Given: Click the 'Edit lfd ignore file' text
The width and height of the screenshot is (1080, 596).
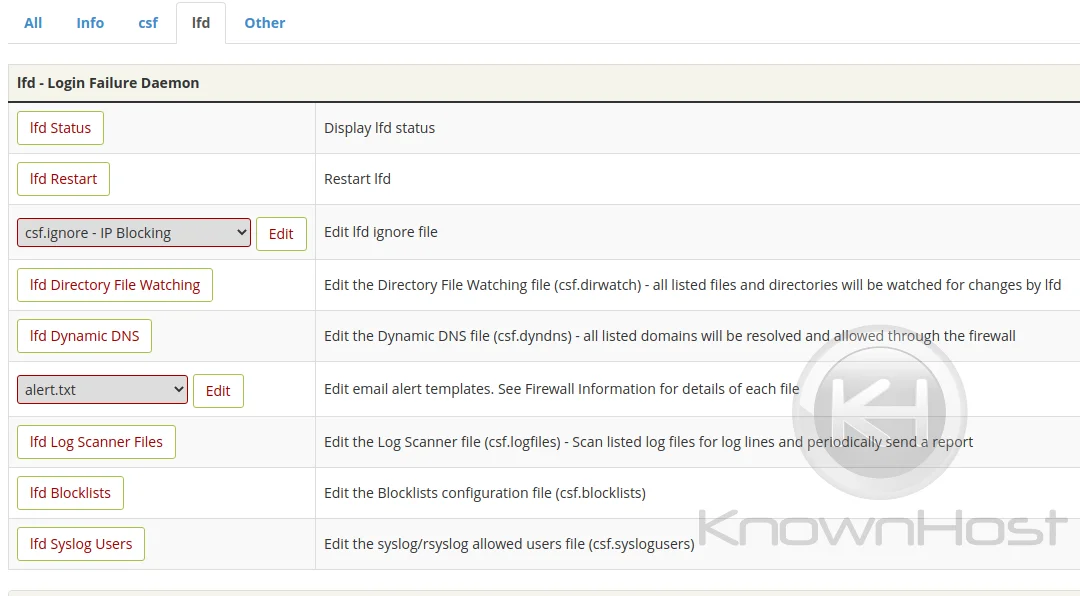Looking at the screenshot, I should [381, 232].
